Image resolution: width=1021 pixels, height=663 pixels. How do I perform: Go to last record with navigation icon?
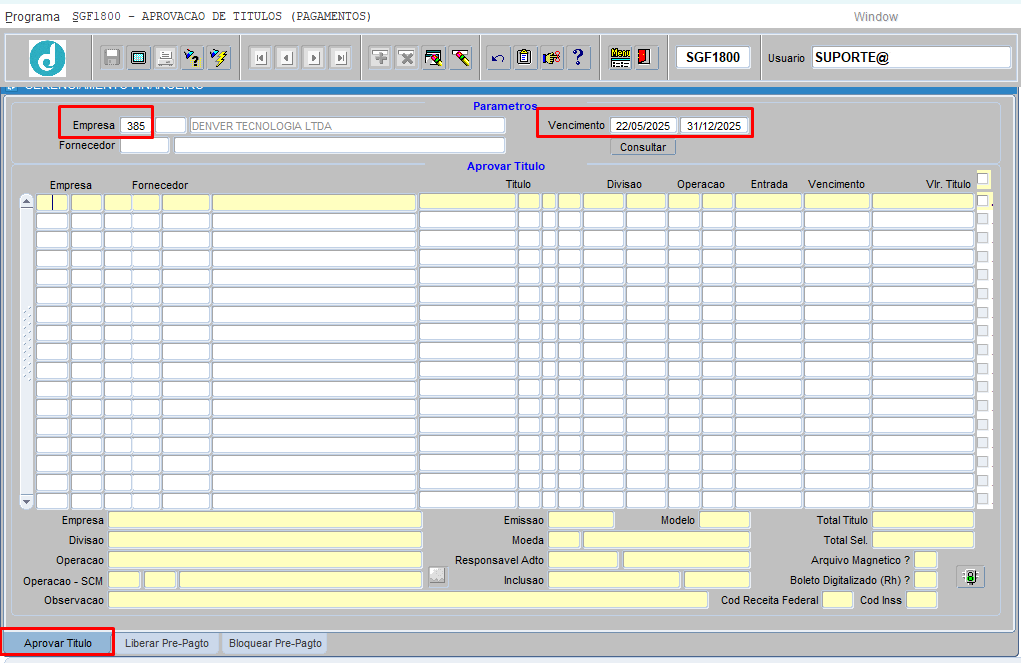pyautogui.click(x=341, y=58)
